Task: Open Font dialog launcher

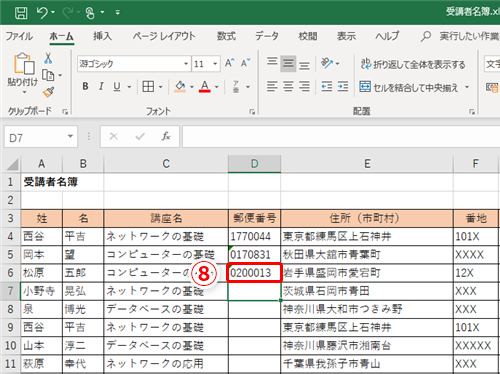Action: (x=252, y=112)
